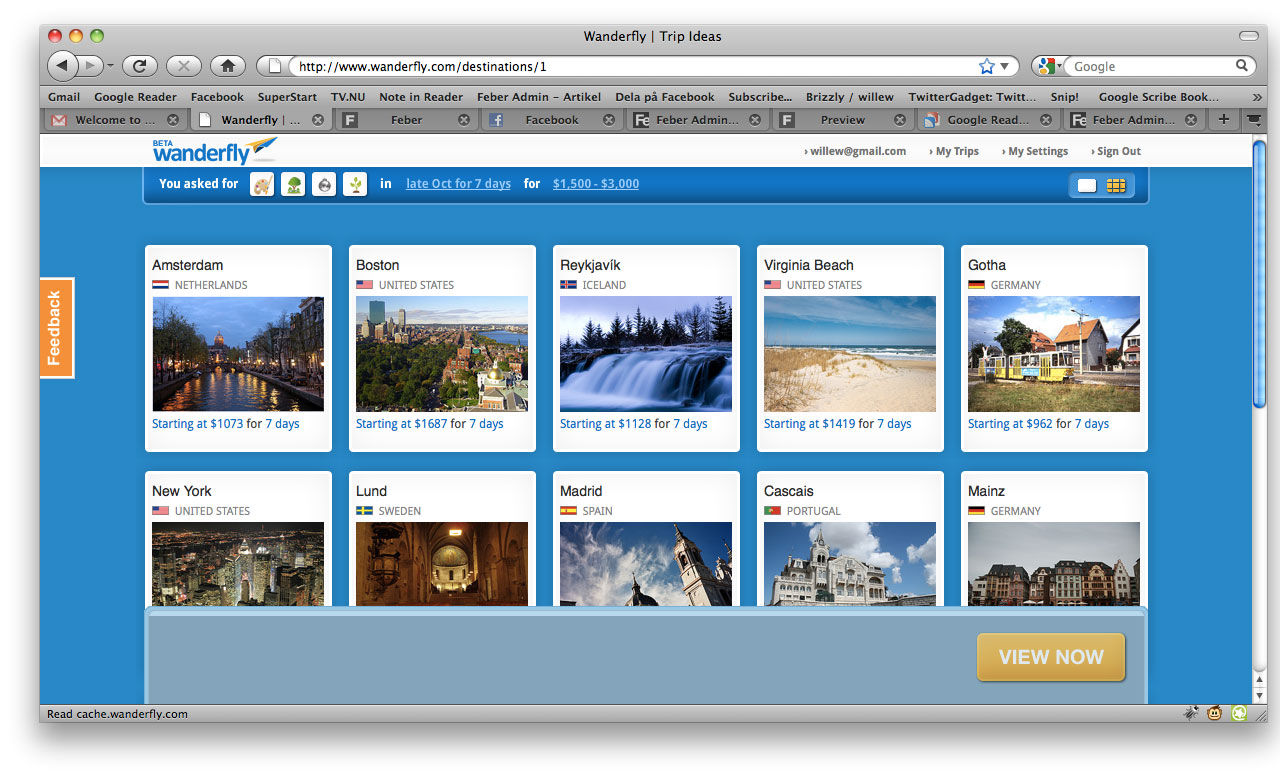Viewport: 1280px width, 777px height.
Task: Click the paint palette interest icon
Action: [262, 184]
